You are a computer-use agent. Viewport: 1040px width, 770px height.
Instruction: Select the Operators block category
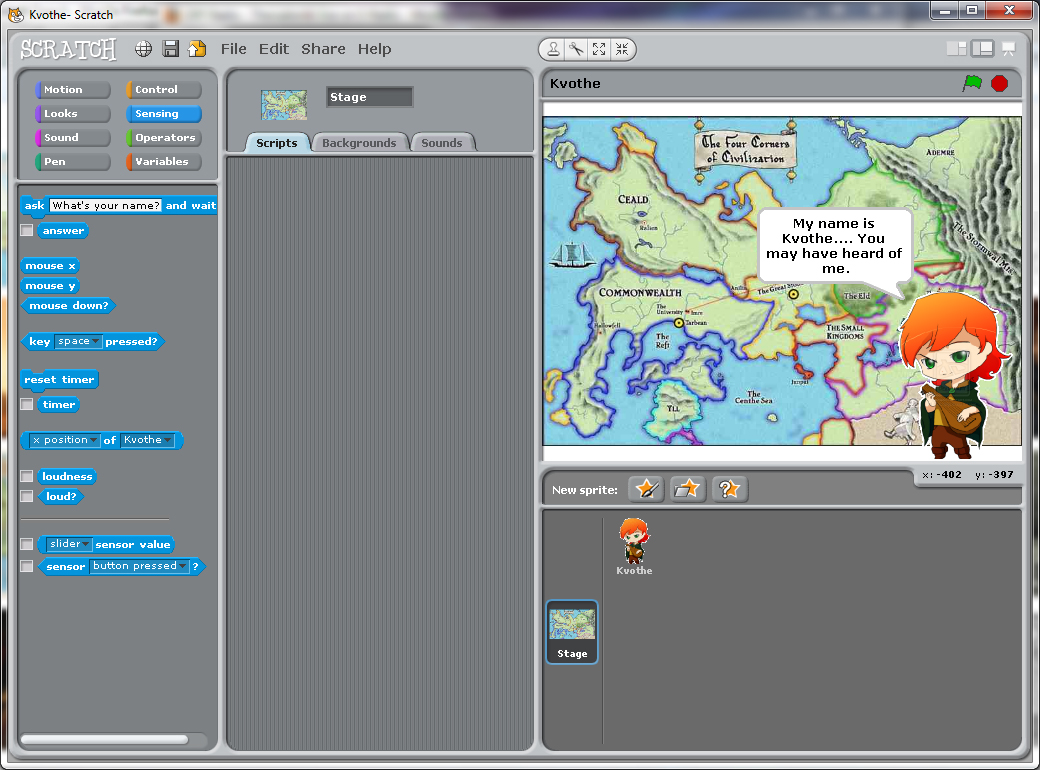163,137
